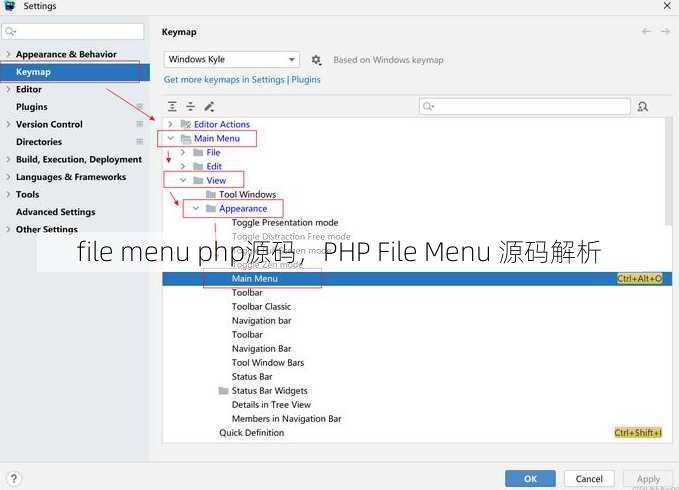Close the Settings dialog window
This screenshot has height=490, width=679.
tap(667, 6)
